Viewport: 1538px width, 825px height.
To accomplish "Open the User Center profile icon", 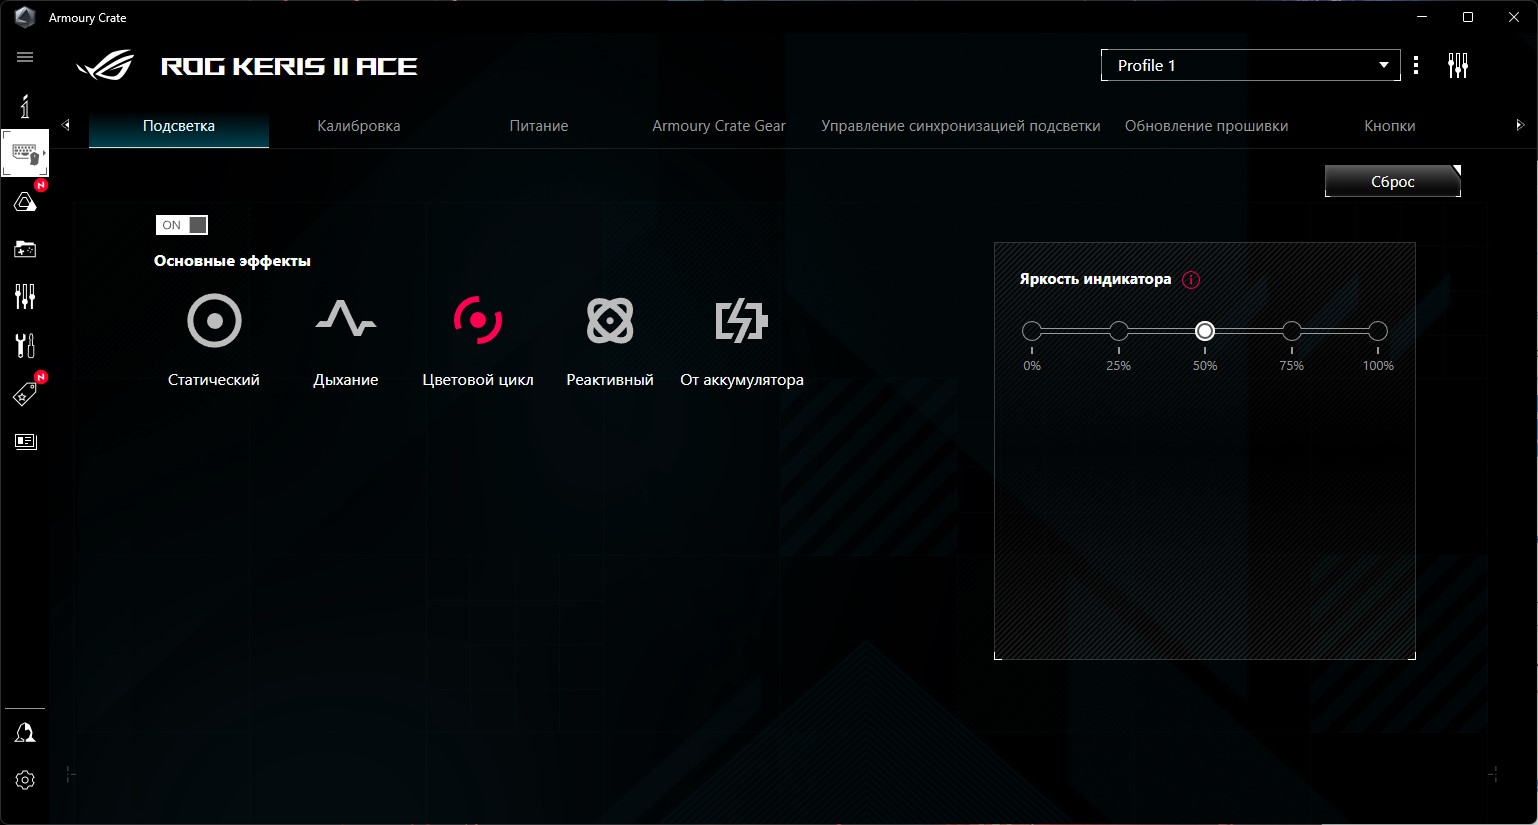I will pos(25,733).
